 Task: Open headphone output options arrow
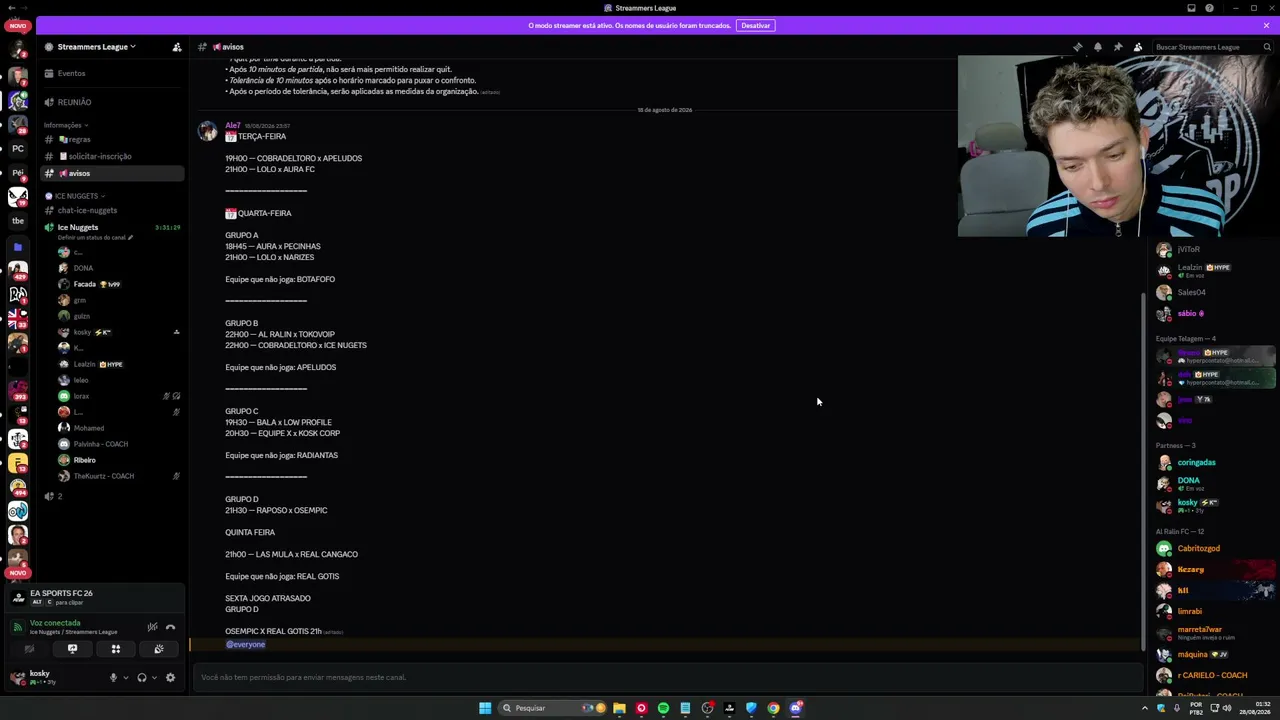[153, 677]
